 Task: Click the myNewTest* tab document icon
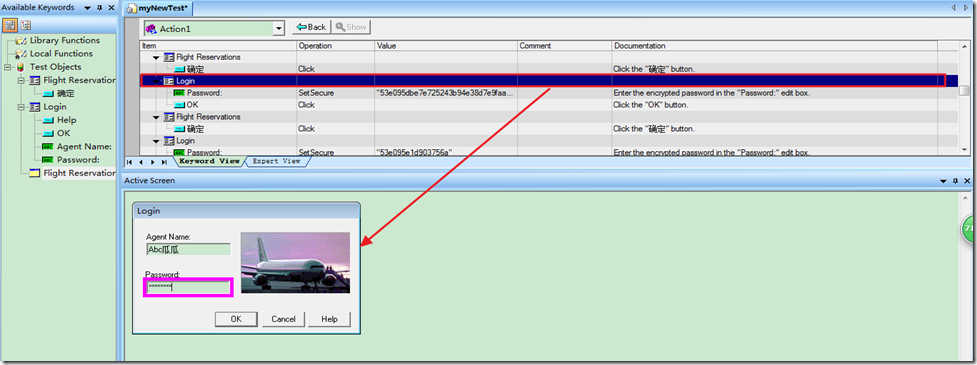coord(132,9)
